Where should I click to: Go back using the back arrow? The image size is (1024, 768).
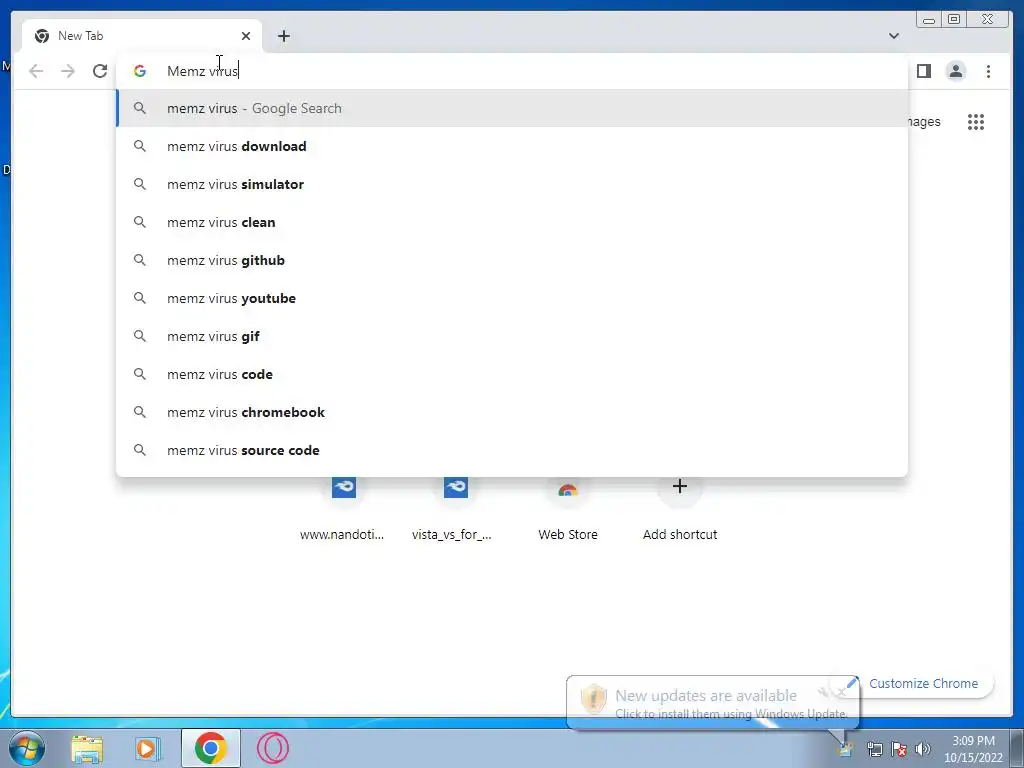pyautogui.click(x=36, y=71)
